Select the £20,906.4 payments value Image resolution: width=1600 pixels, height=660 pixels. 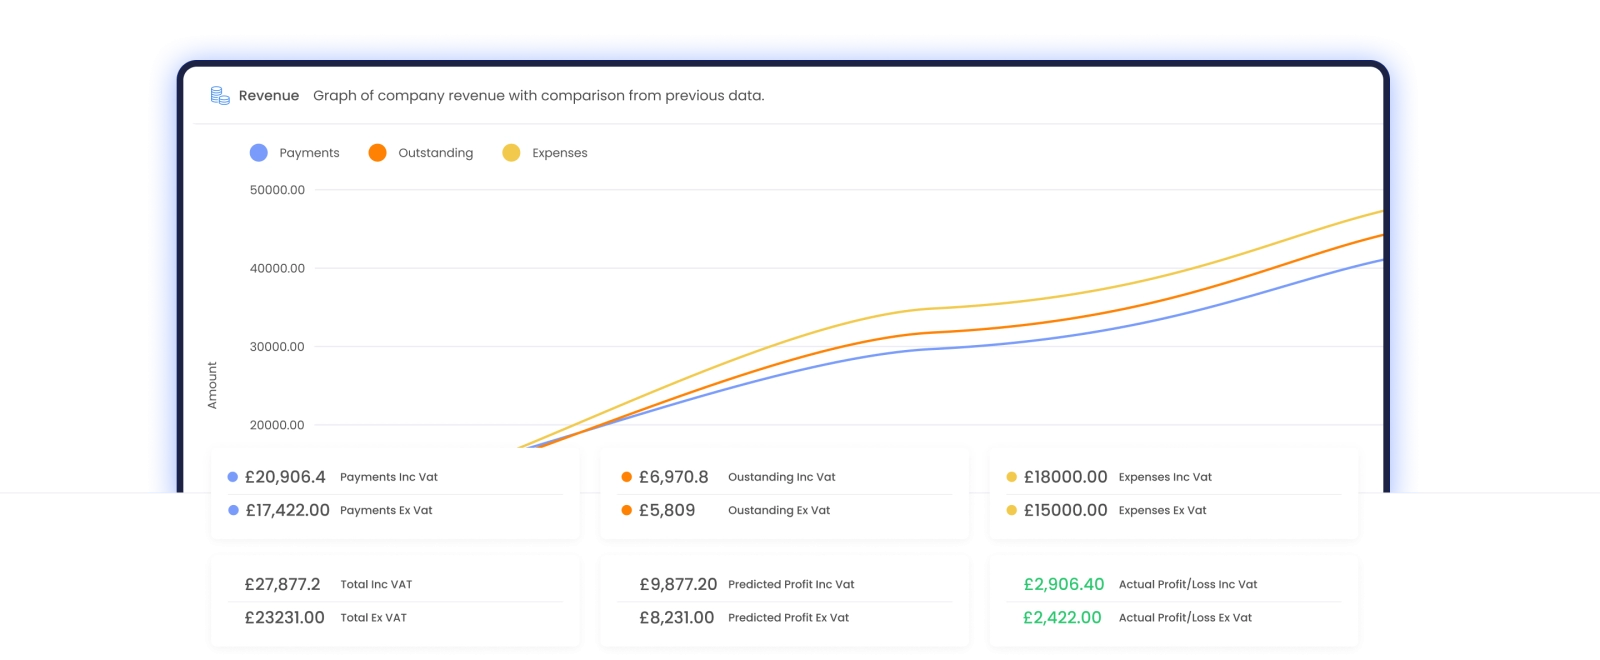point(285,477)
